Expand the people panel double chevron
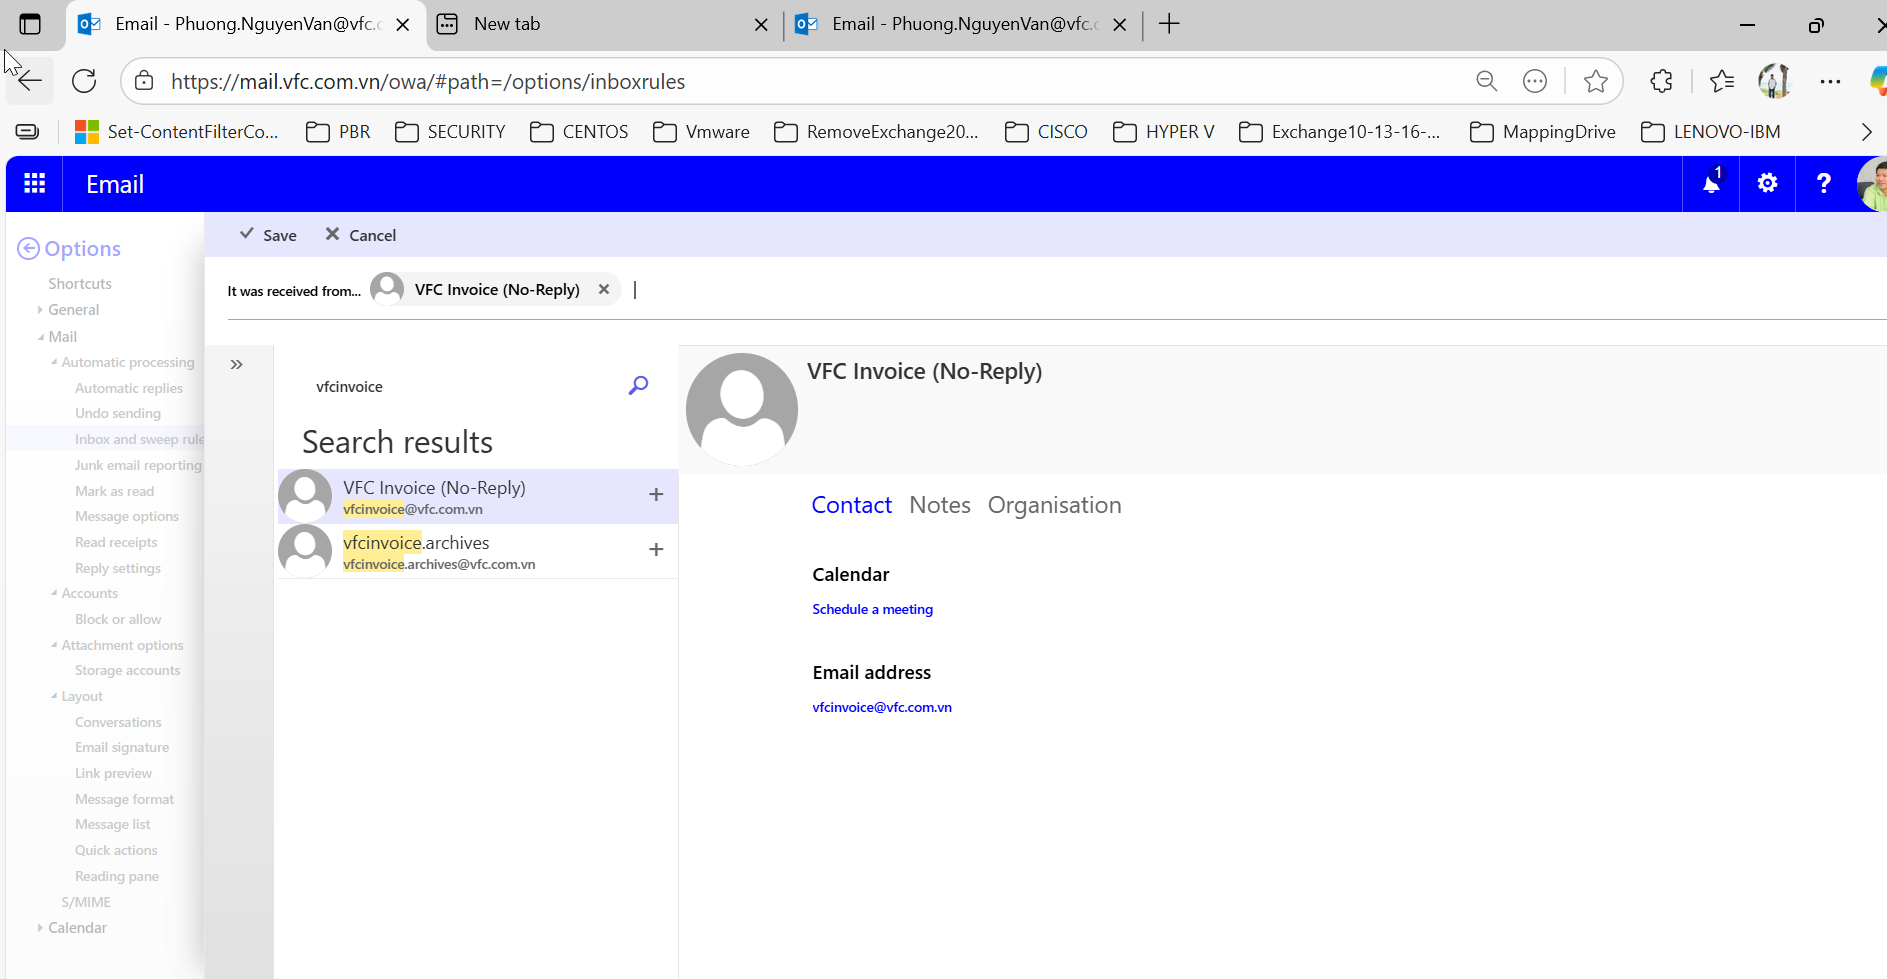The width and height of the screenshot is (1887, 979). 237,365
